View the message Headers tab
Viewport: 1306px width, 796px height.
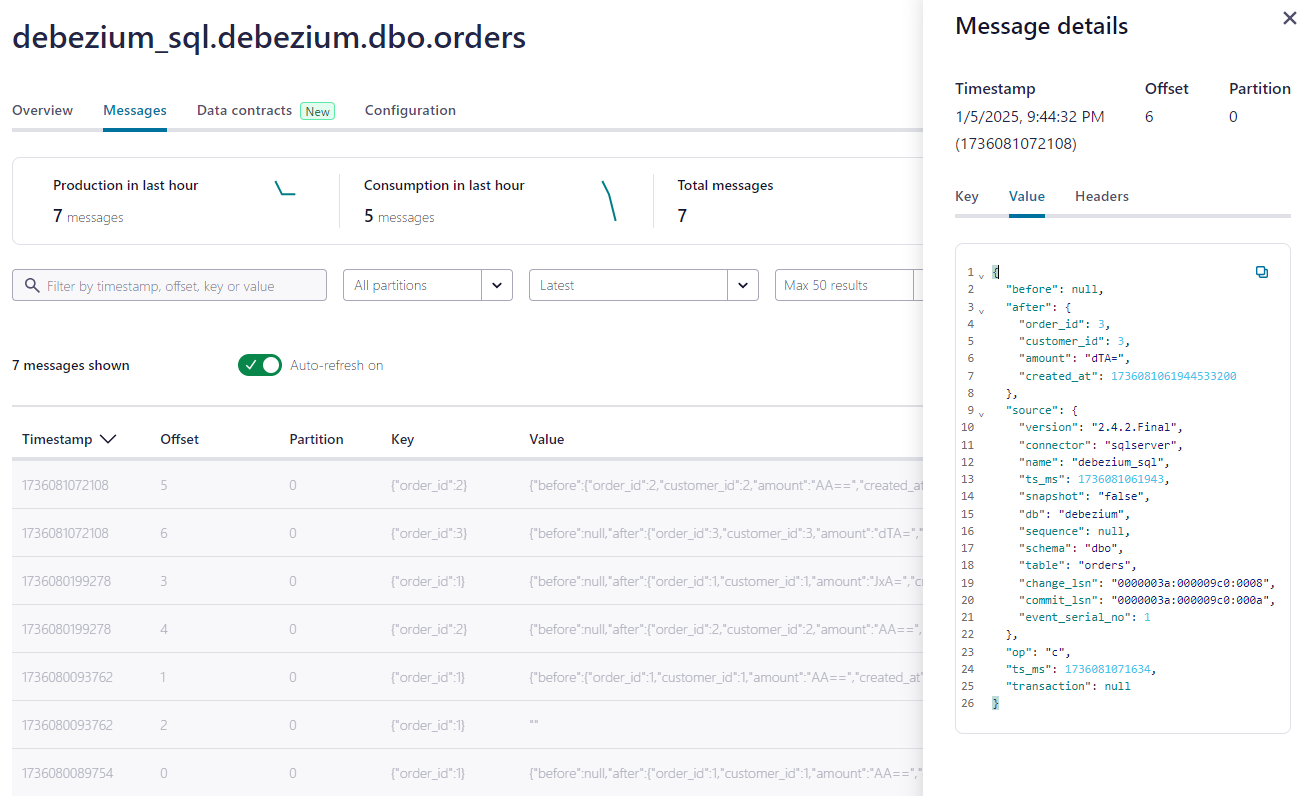pos(1101,197)
